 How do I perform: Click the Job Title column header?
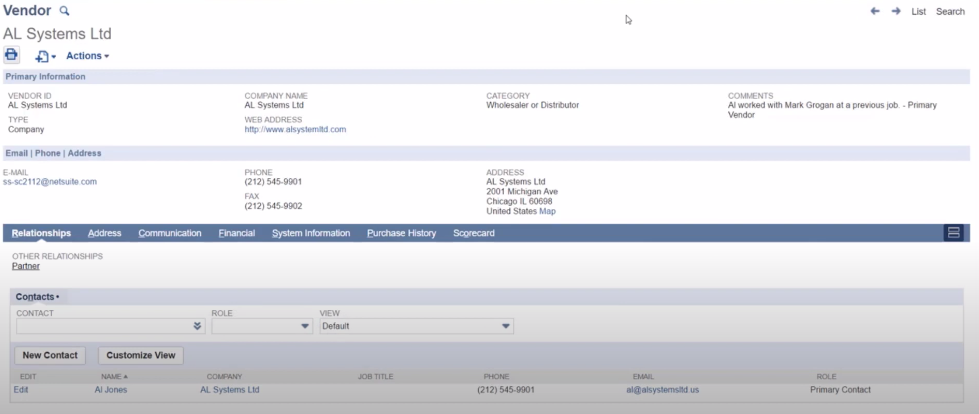375,377
